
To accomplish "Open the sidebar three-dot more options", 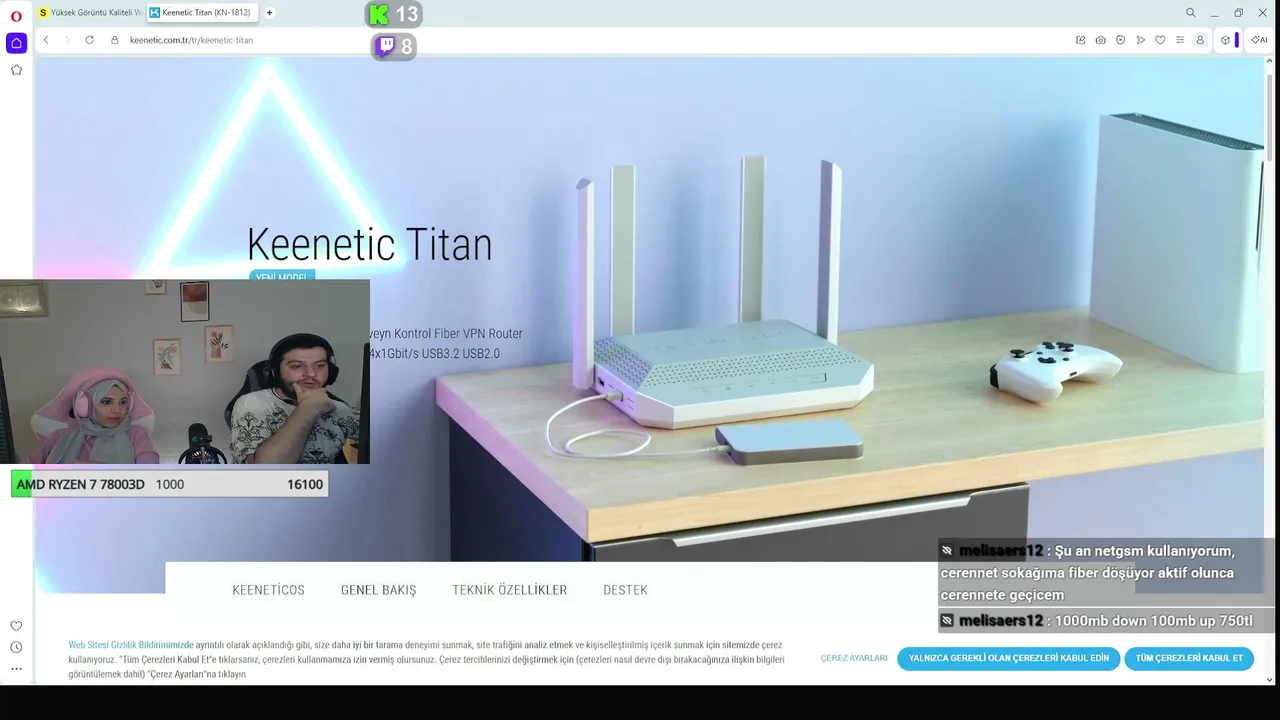I will 16,669.
